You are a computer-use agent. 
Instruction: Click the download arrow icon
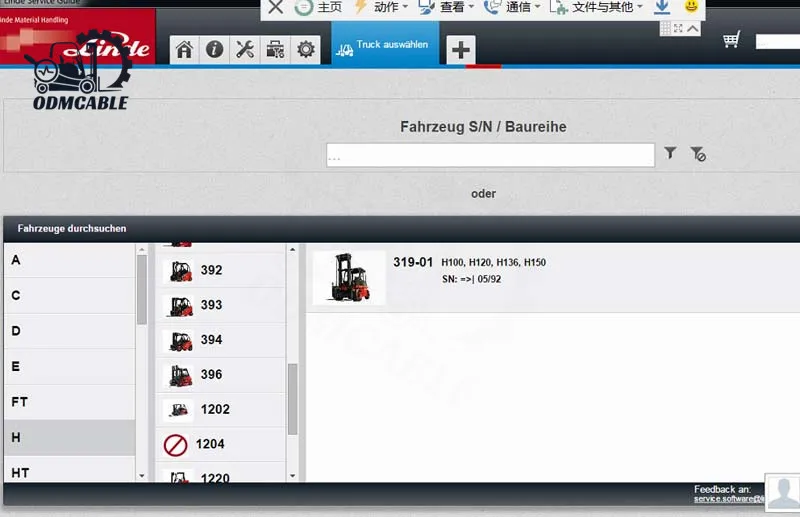[x=662, y=7]
